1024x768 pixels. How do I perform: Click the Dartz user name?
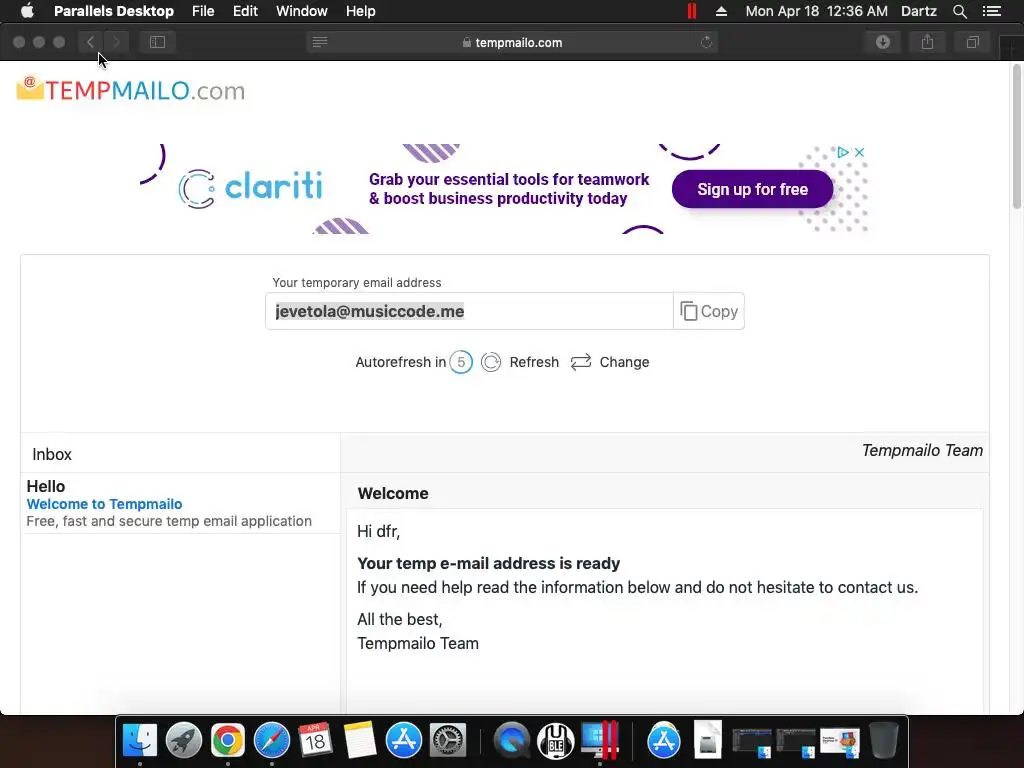[919, 11]
